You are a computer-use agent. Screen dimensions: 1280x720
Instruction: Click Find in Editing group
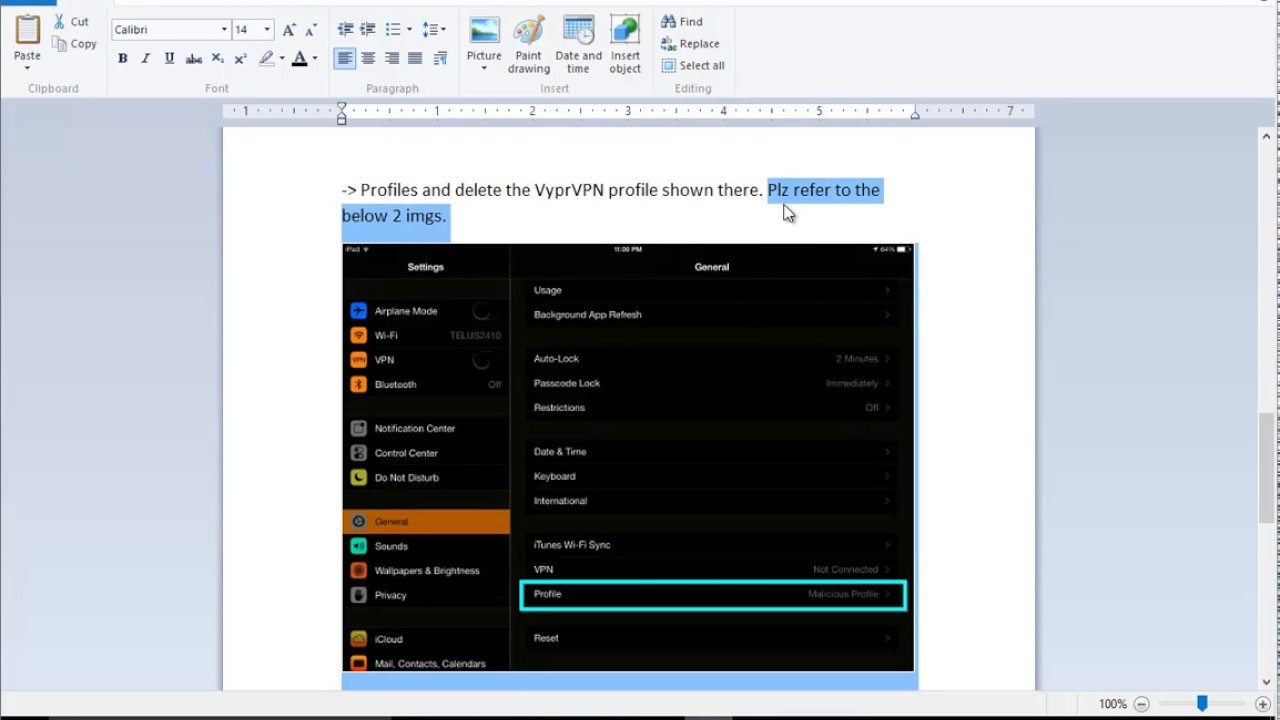(x=682, y=21)
